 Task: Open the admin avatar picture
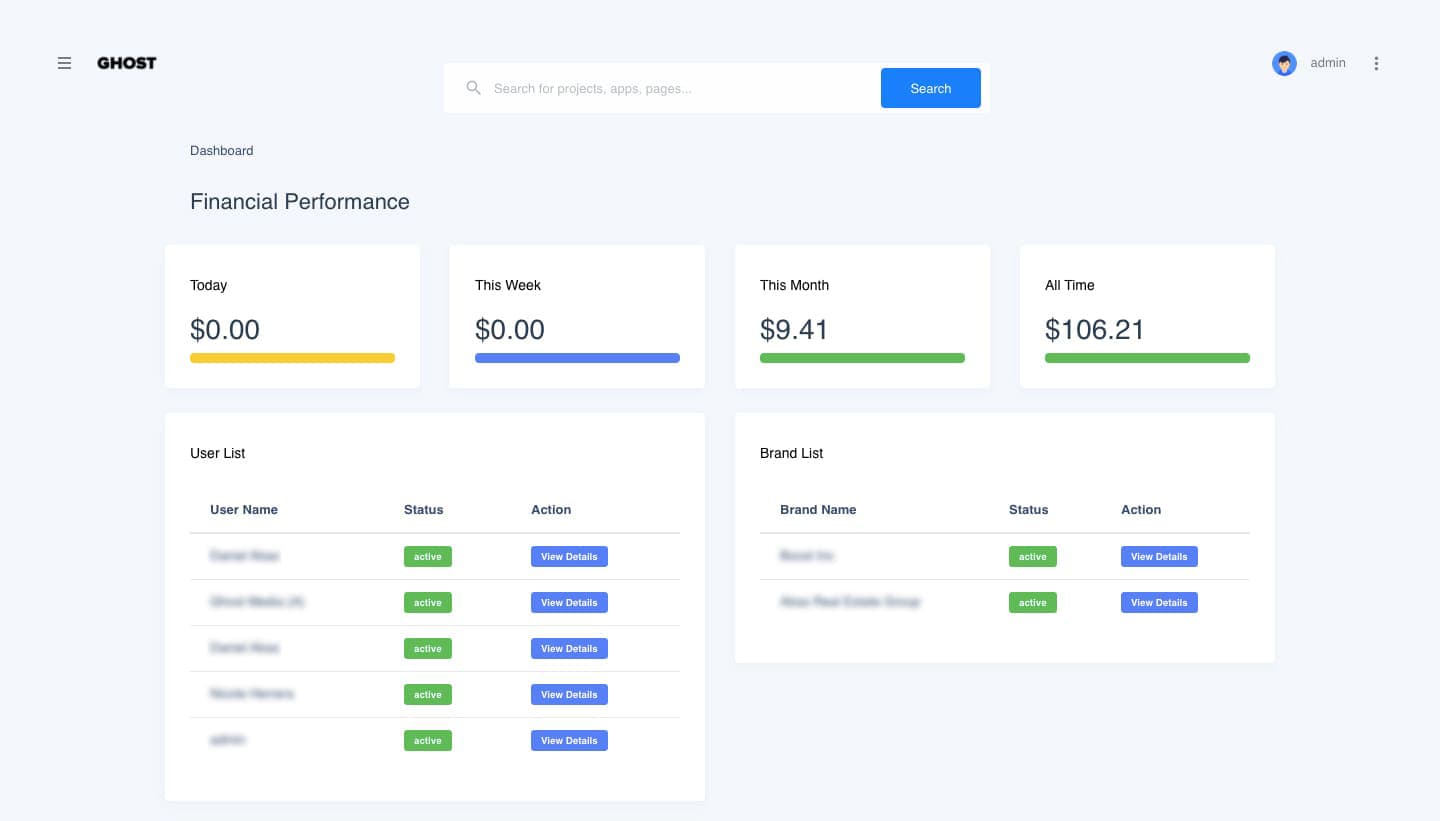pos(1284,63)
